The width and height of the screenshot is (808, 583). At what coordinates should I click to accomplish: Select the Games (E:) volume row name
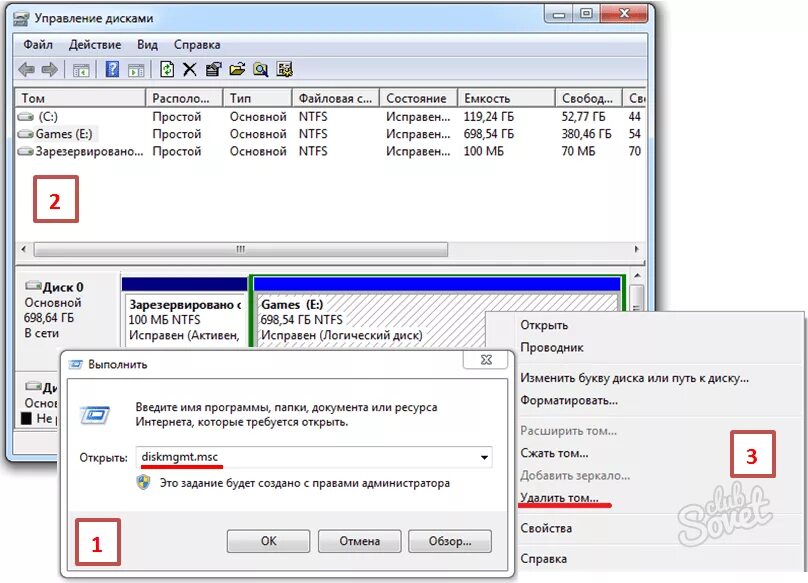(x=63, y=134)
